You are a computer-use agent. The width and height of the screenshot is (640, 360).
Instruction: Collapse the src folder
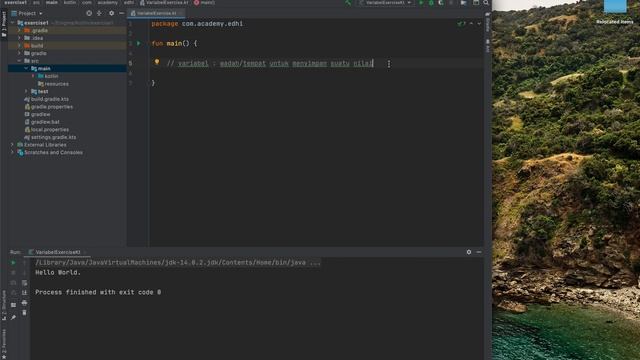19,61
